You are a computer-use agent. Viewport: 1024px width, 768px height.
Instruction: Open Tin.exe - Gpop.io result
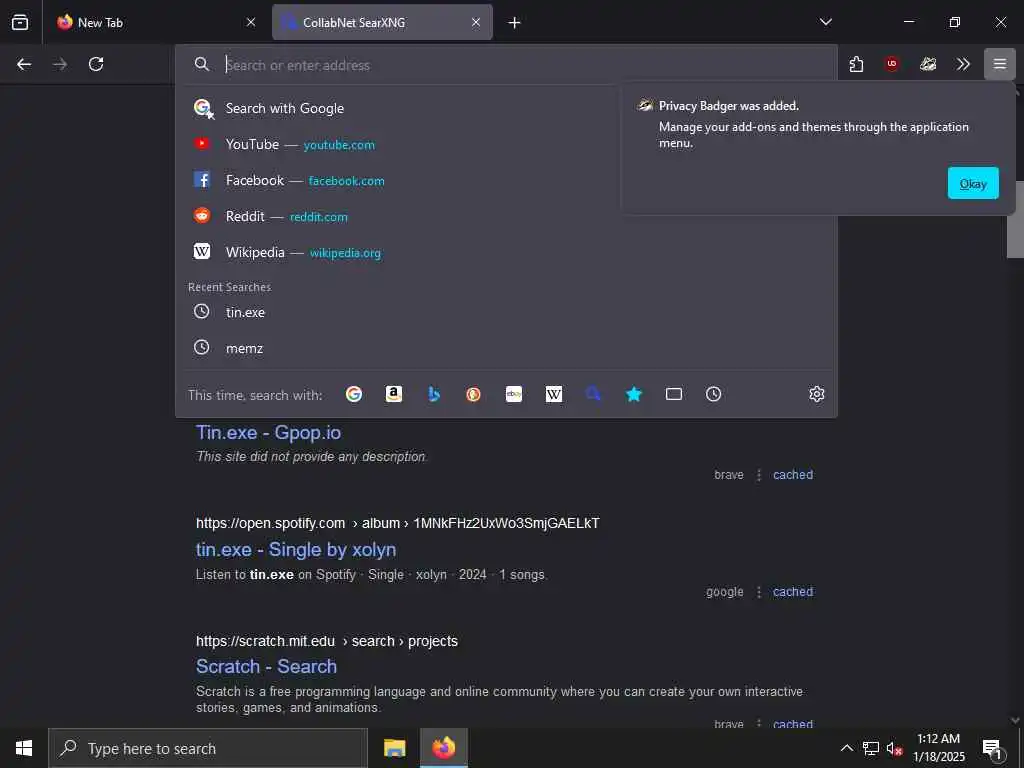click(268, 432)
